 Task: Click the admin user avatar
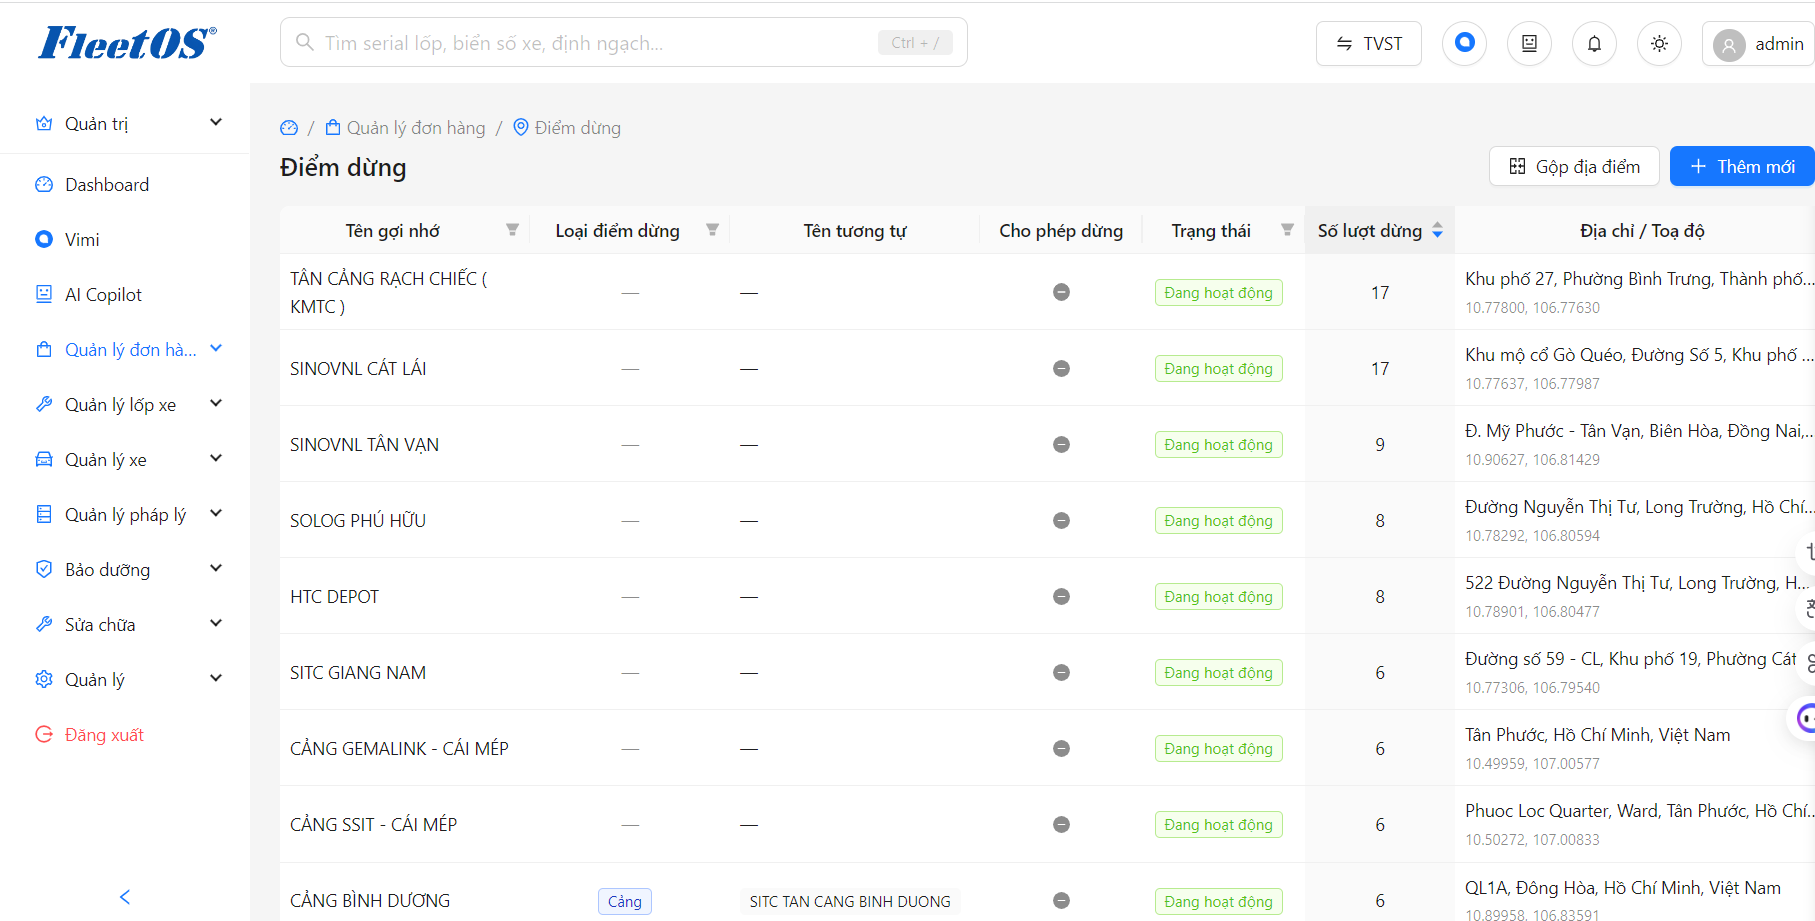click(1729, 44)
